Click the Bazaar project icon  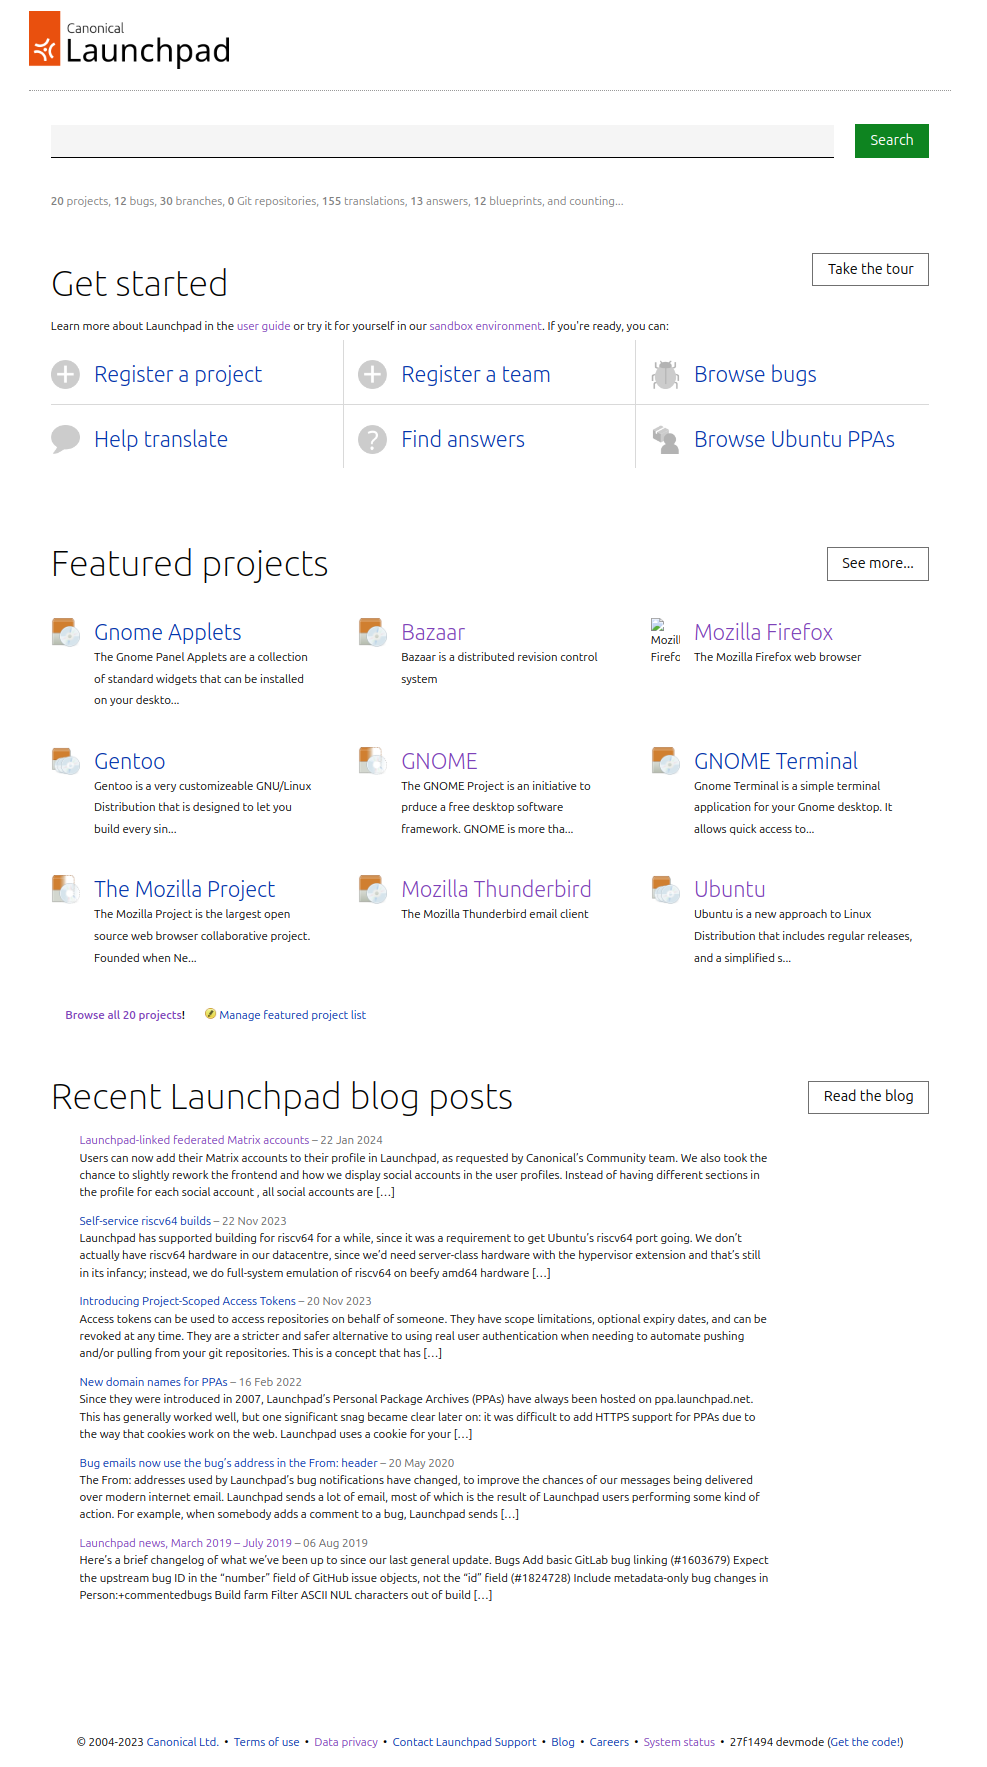click(x=372, y=632)
